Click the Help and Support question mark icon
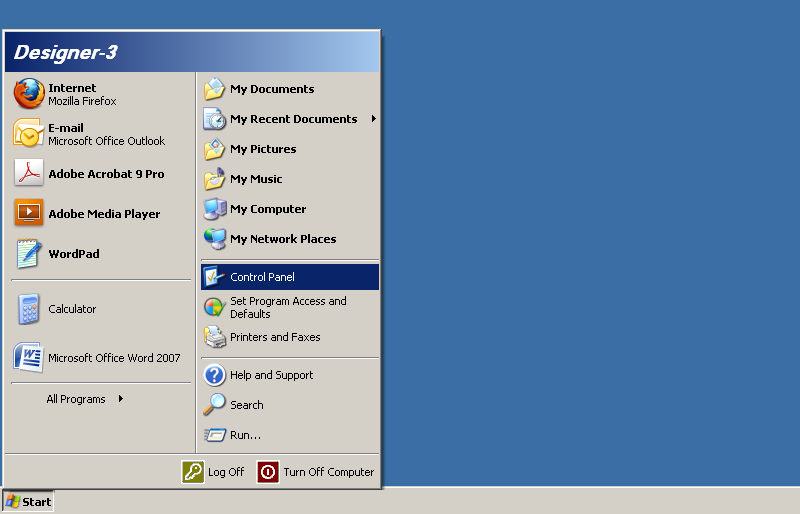This screenshot has width=800, height=514. point(214,375)
